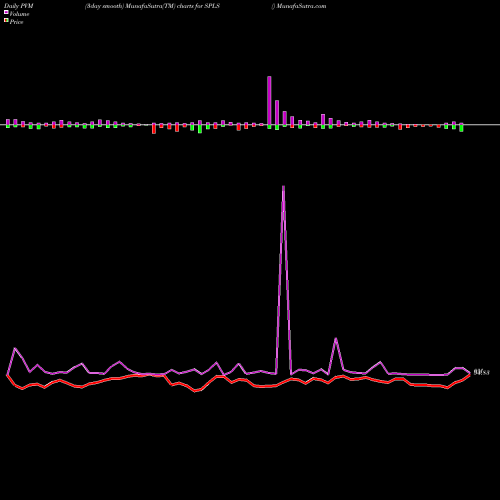Click the highest peak of magenta line
This screenshot has height=500, width=500.
[283, 187]
